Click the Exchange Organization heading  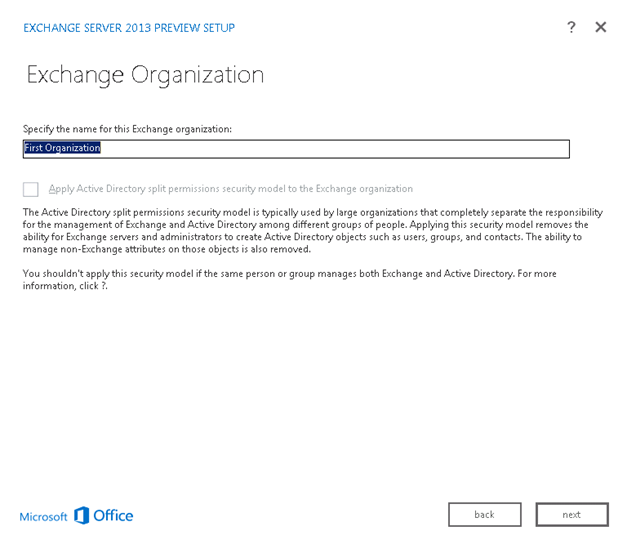(x=145, y=75)
